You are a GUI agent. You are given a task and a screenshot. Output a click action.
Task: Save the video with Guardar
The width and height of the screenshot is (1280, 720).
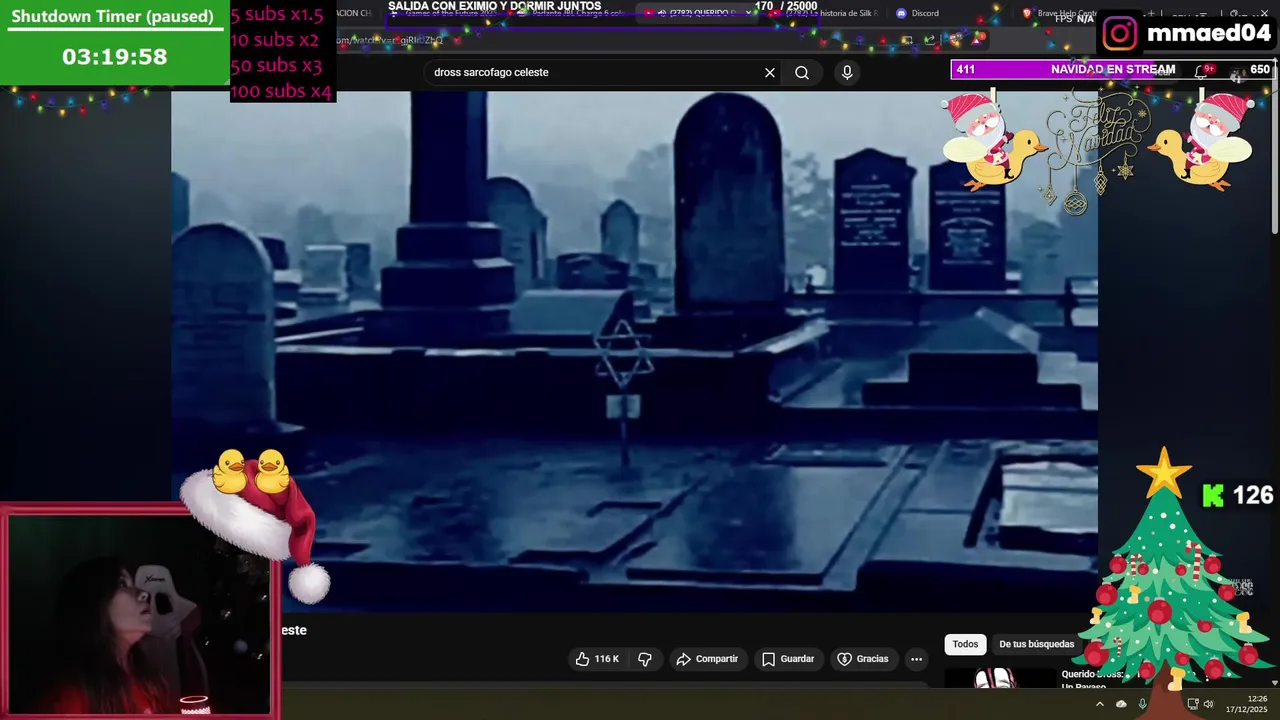tap(788, 659)
